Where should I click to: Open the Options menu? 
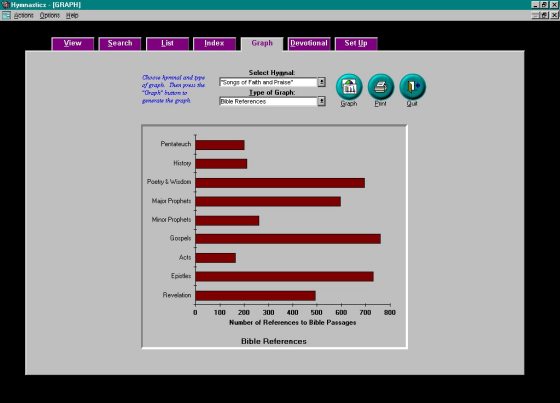[x=50, y=15]
